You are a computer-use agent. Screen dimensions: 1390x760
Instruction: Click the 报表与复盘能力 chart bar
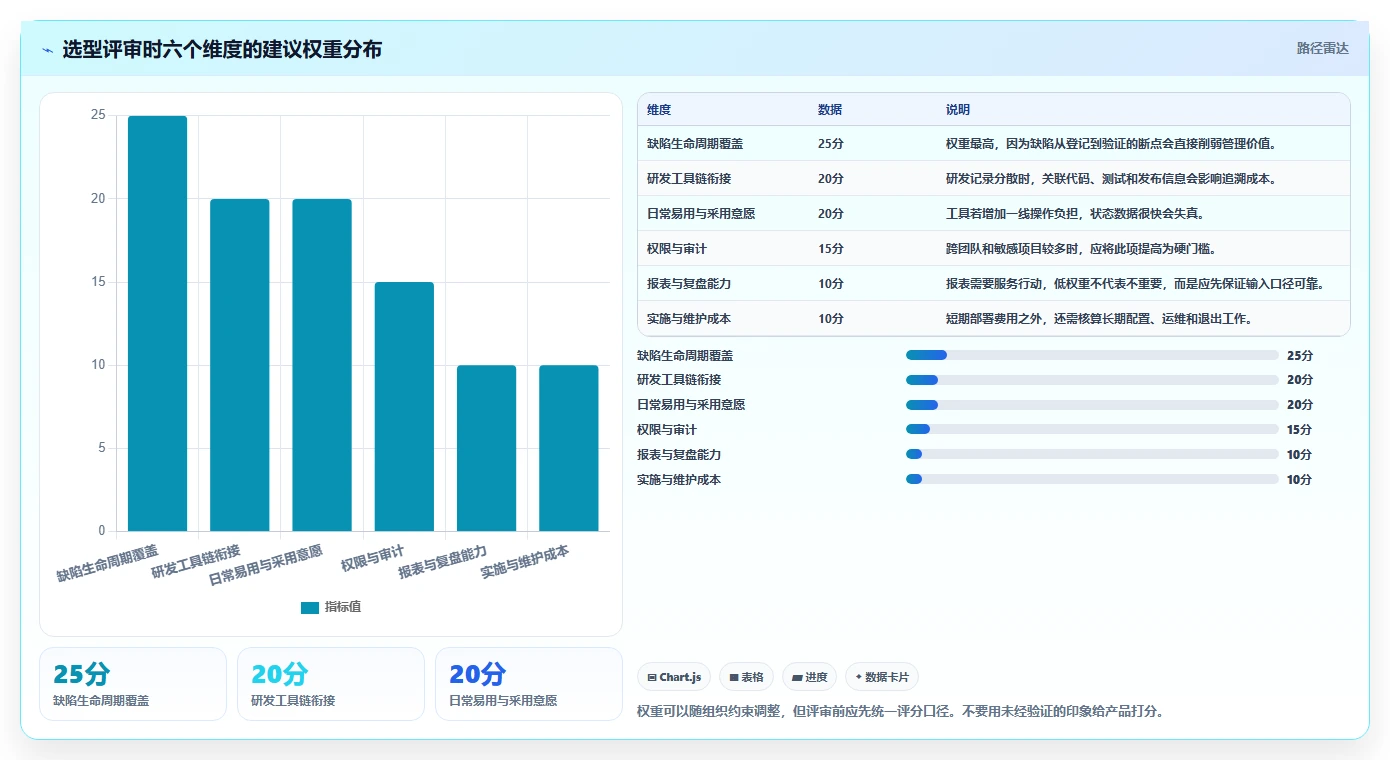point(487,448)
